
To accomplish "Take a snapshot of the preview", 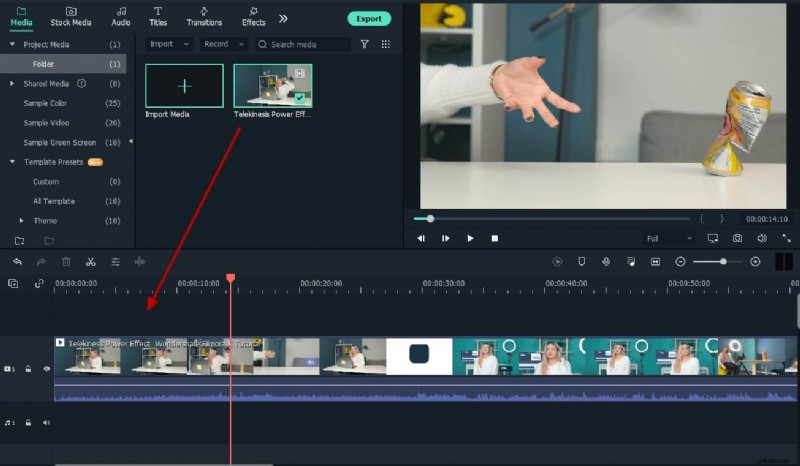I will pos(737,238).
